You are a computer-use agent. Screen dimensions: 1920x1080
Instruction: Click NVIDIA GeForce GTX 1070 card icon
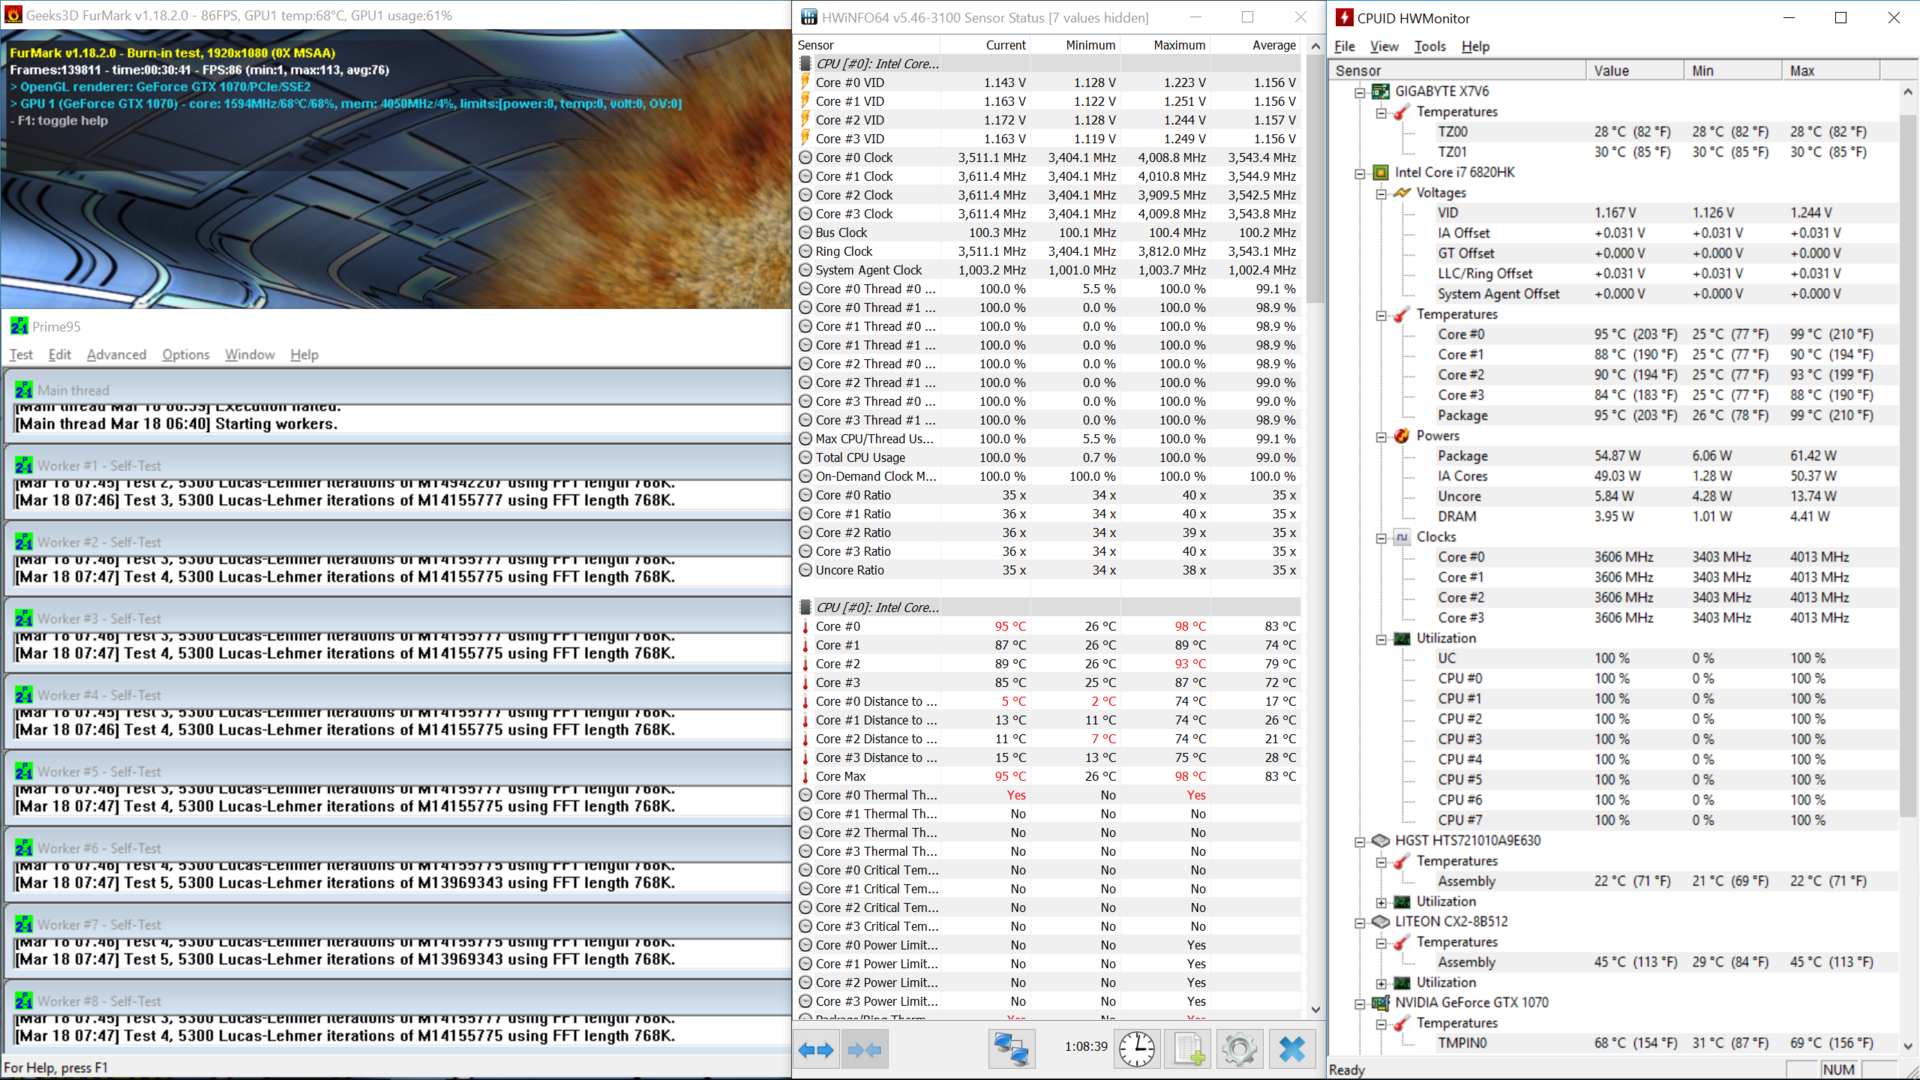coord(1381,1002)
